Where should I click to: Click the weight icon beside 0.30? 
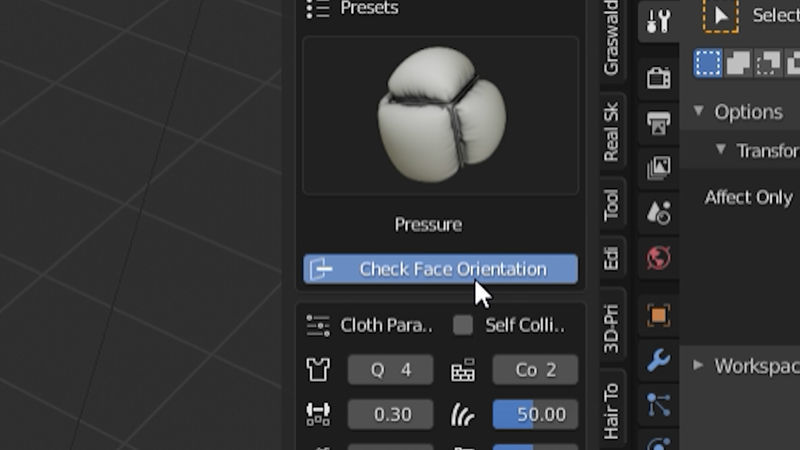point(318,414)
